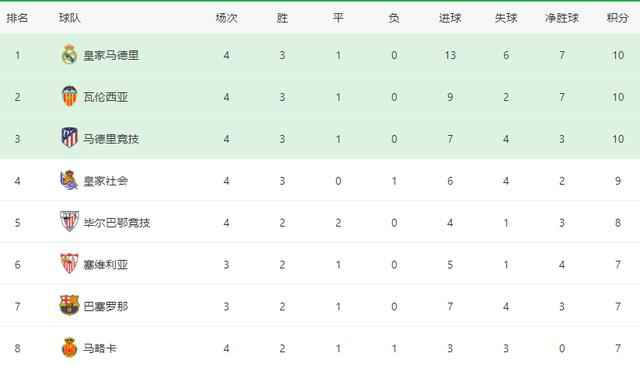Click the Valencia club crest

[69, 96]
